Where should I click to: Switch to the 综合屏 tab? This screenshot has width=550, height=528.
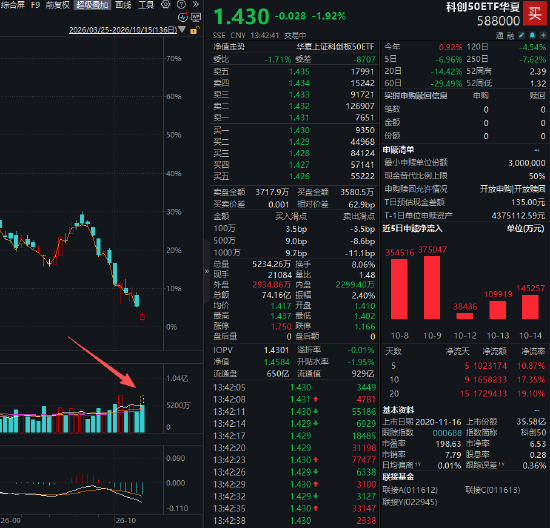pyautogui.click(x=13, y=5)
